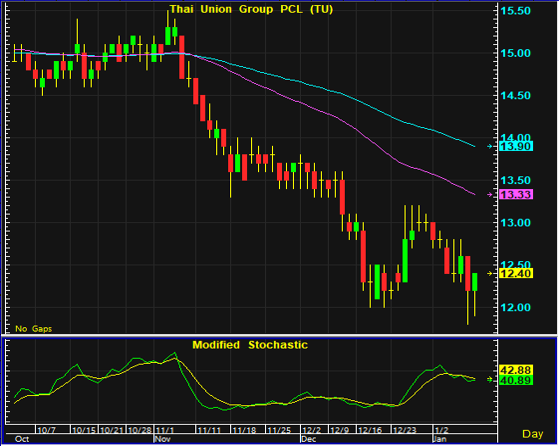This screenshot has width=559, height=446.
Task: Click the Day timeframe label
Action: [533, 434]
